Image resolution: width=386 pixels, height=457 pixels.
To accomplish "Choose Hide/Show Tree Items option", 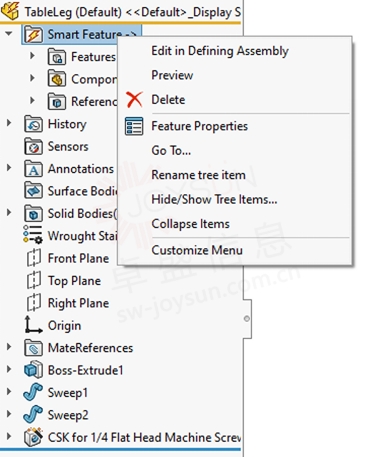I will (x=214, y=199).
